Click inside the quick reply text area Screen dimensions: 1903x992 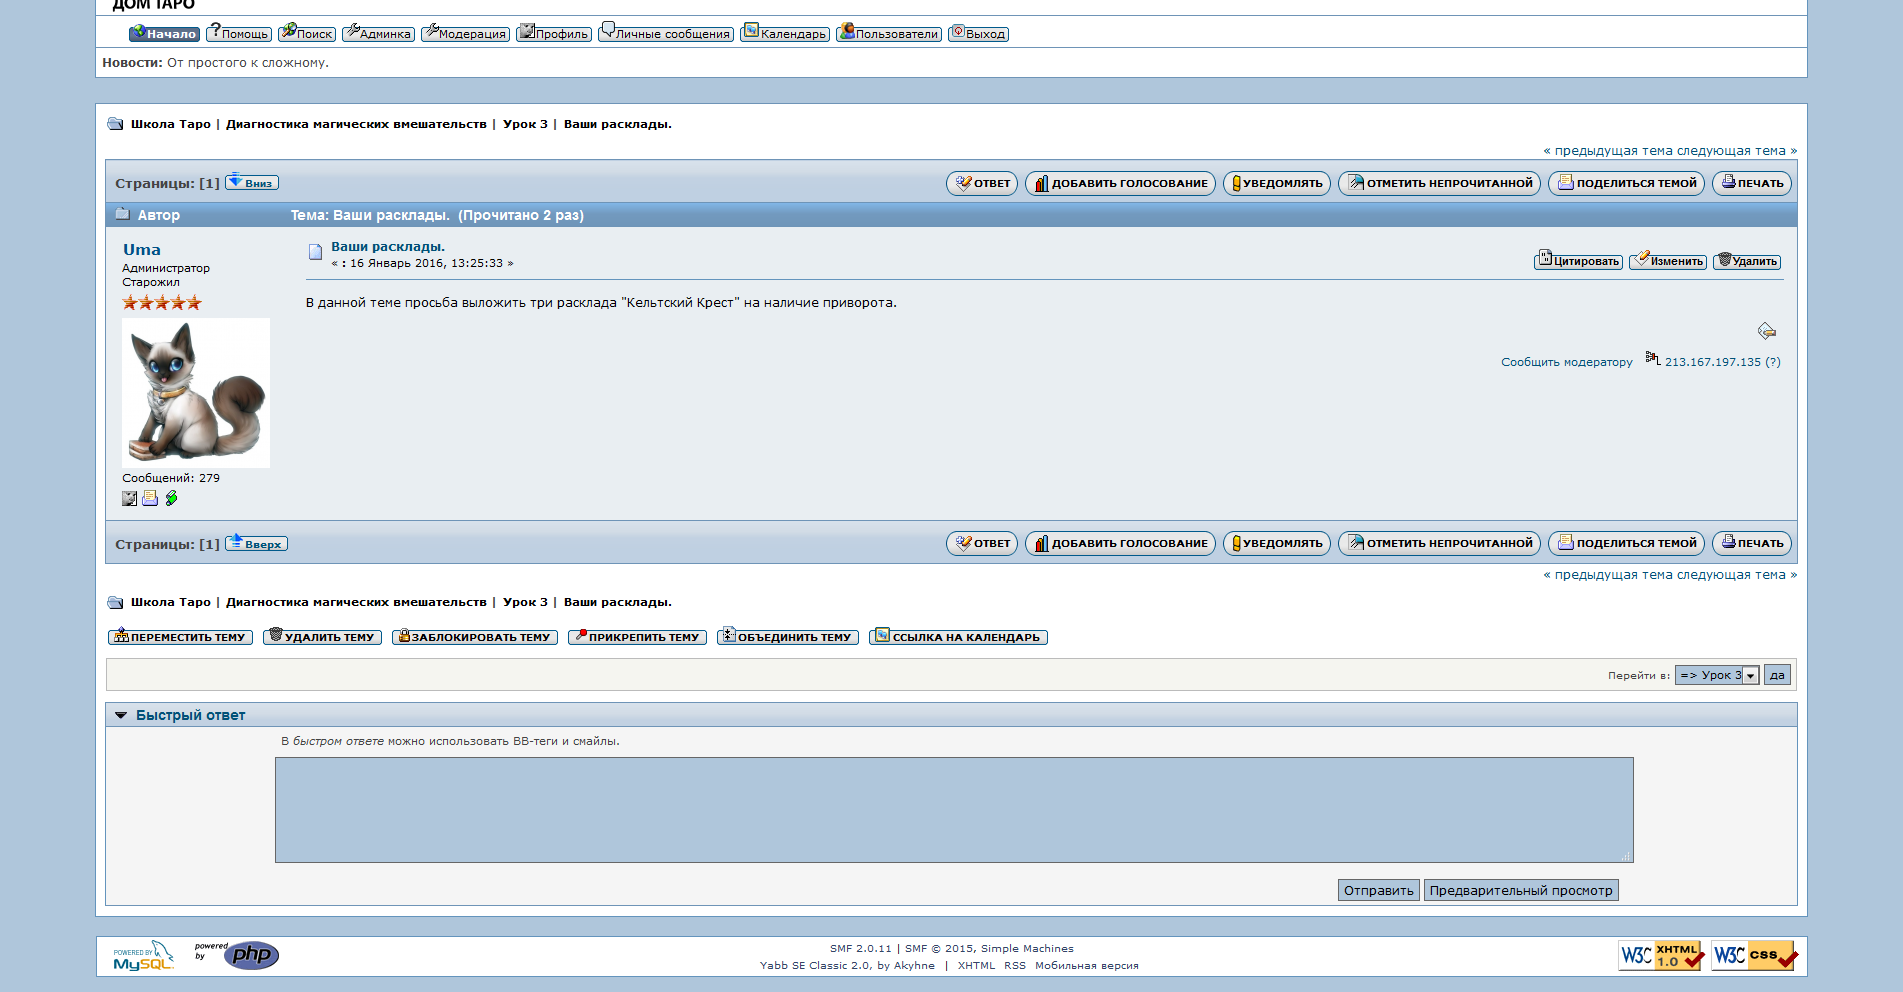point(954,810)
